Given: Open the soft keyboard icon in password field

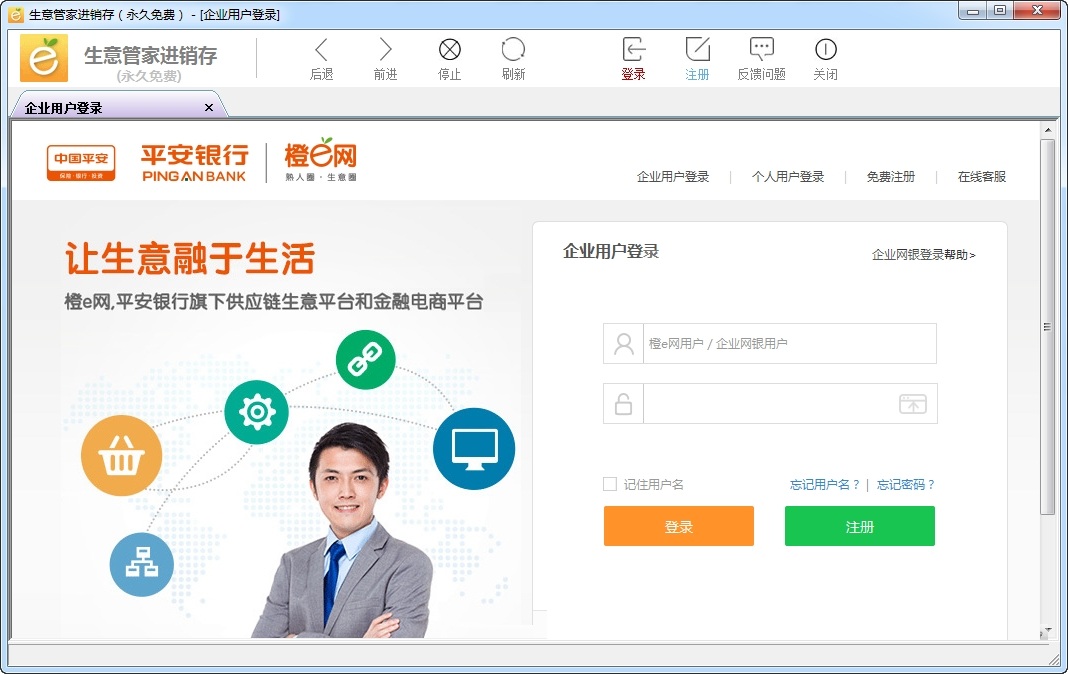Looking at the screenshot, I should click(x=913, y=404).
